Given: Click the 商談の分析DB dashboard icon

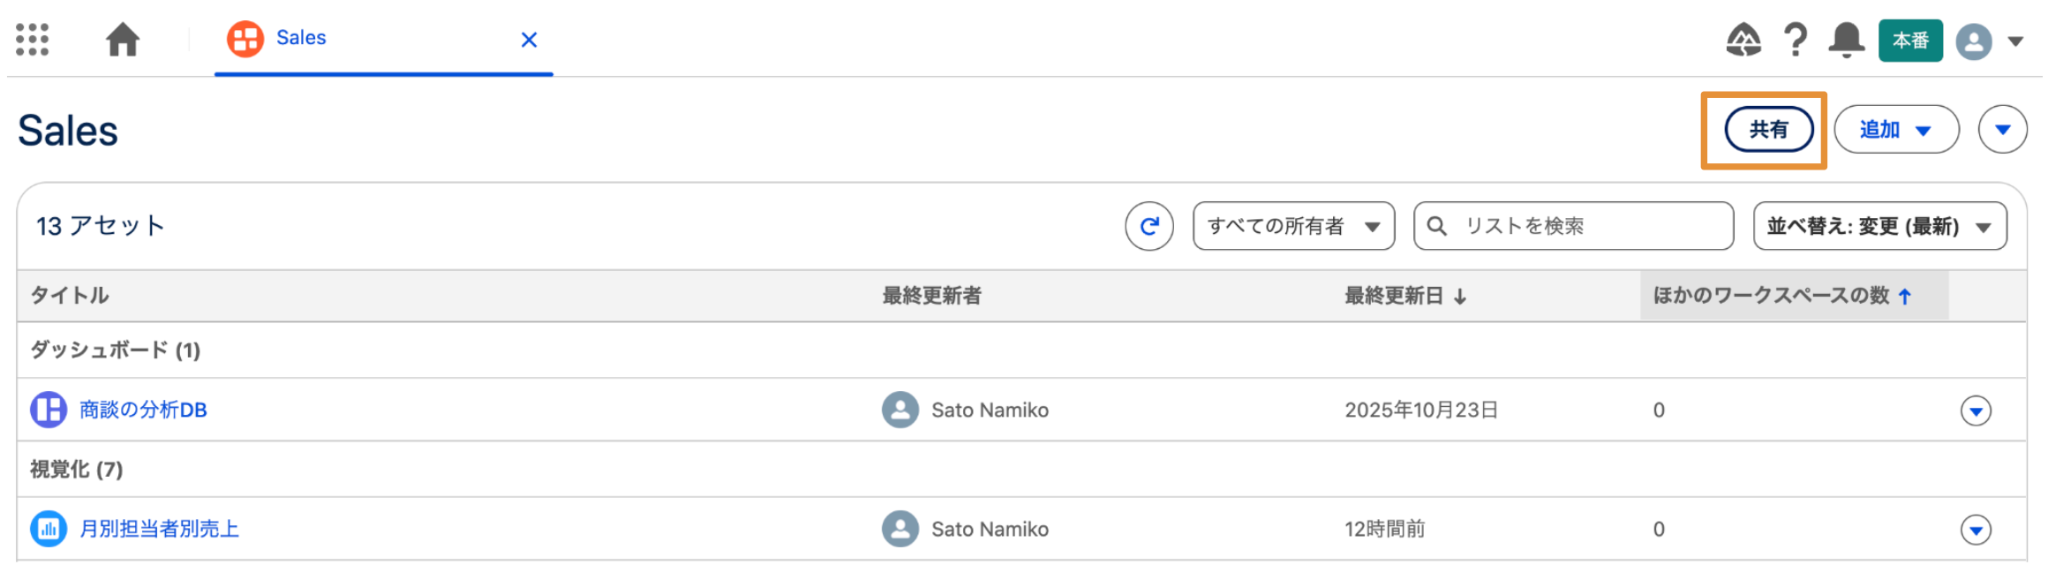Looking at the screenshot, I should pos(48,410).
